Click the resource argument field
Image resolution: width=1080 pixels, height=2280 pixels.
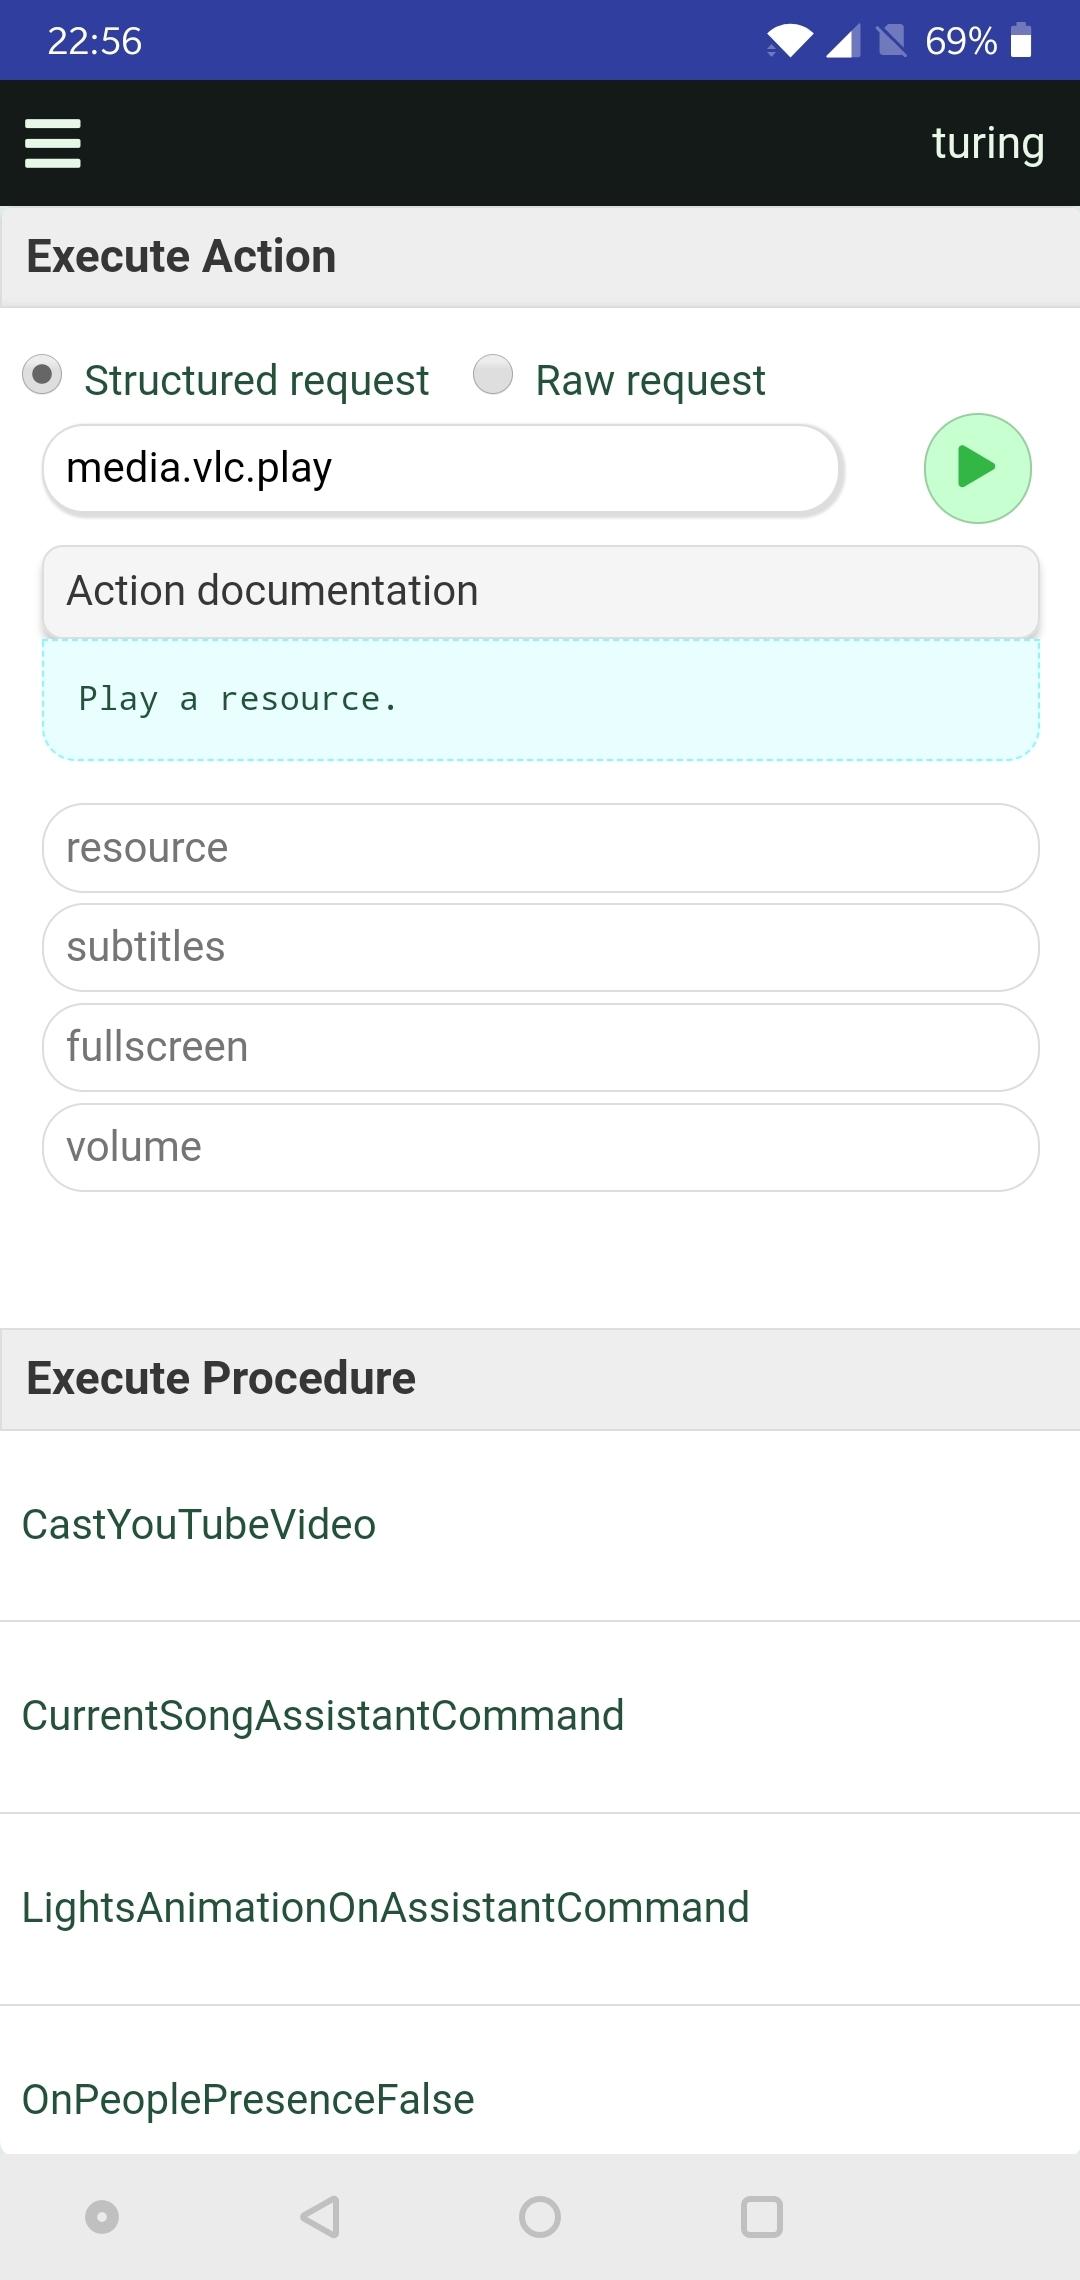point(540,848)
